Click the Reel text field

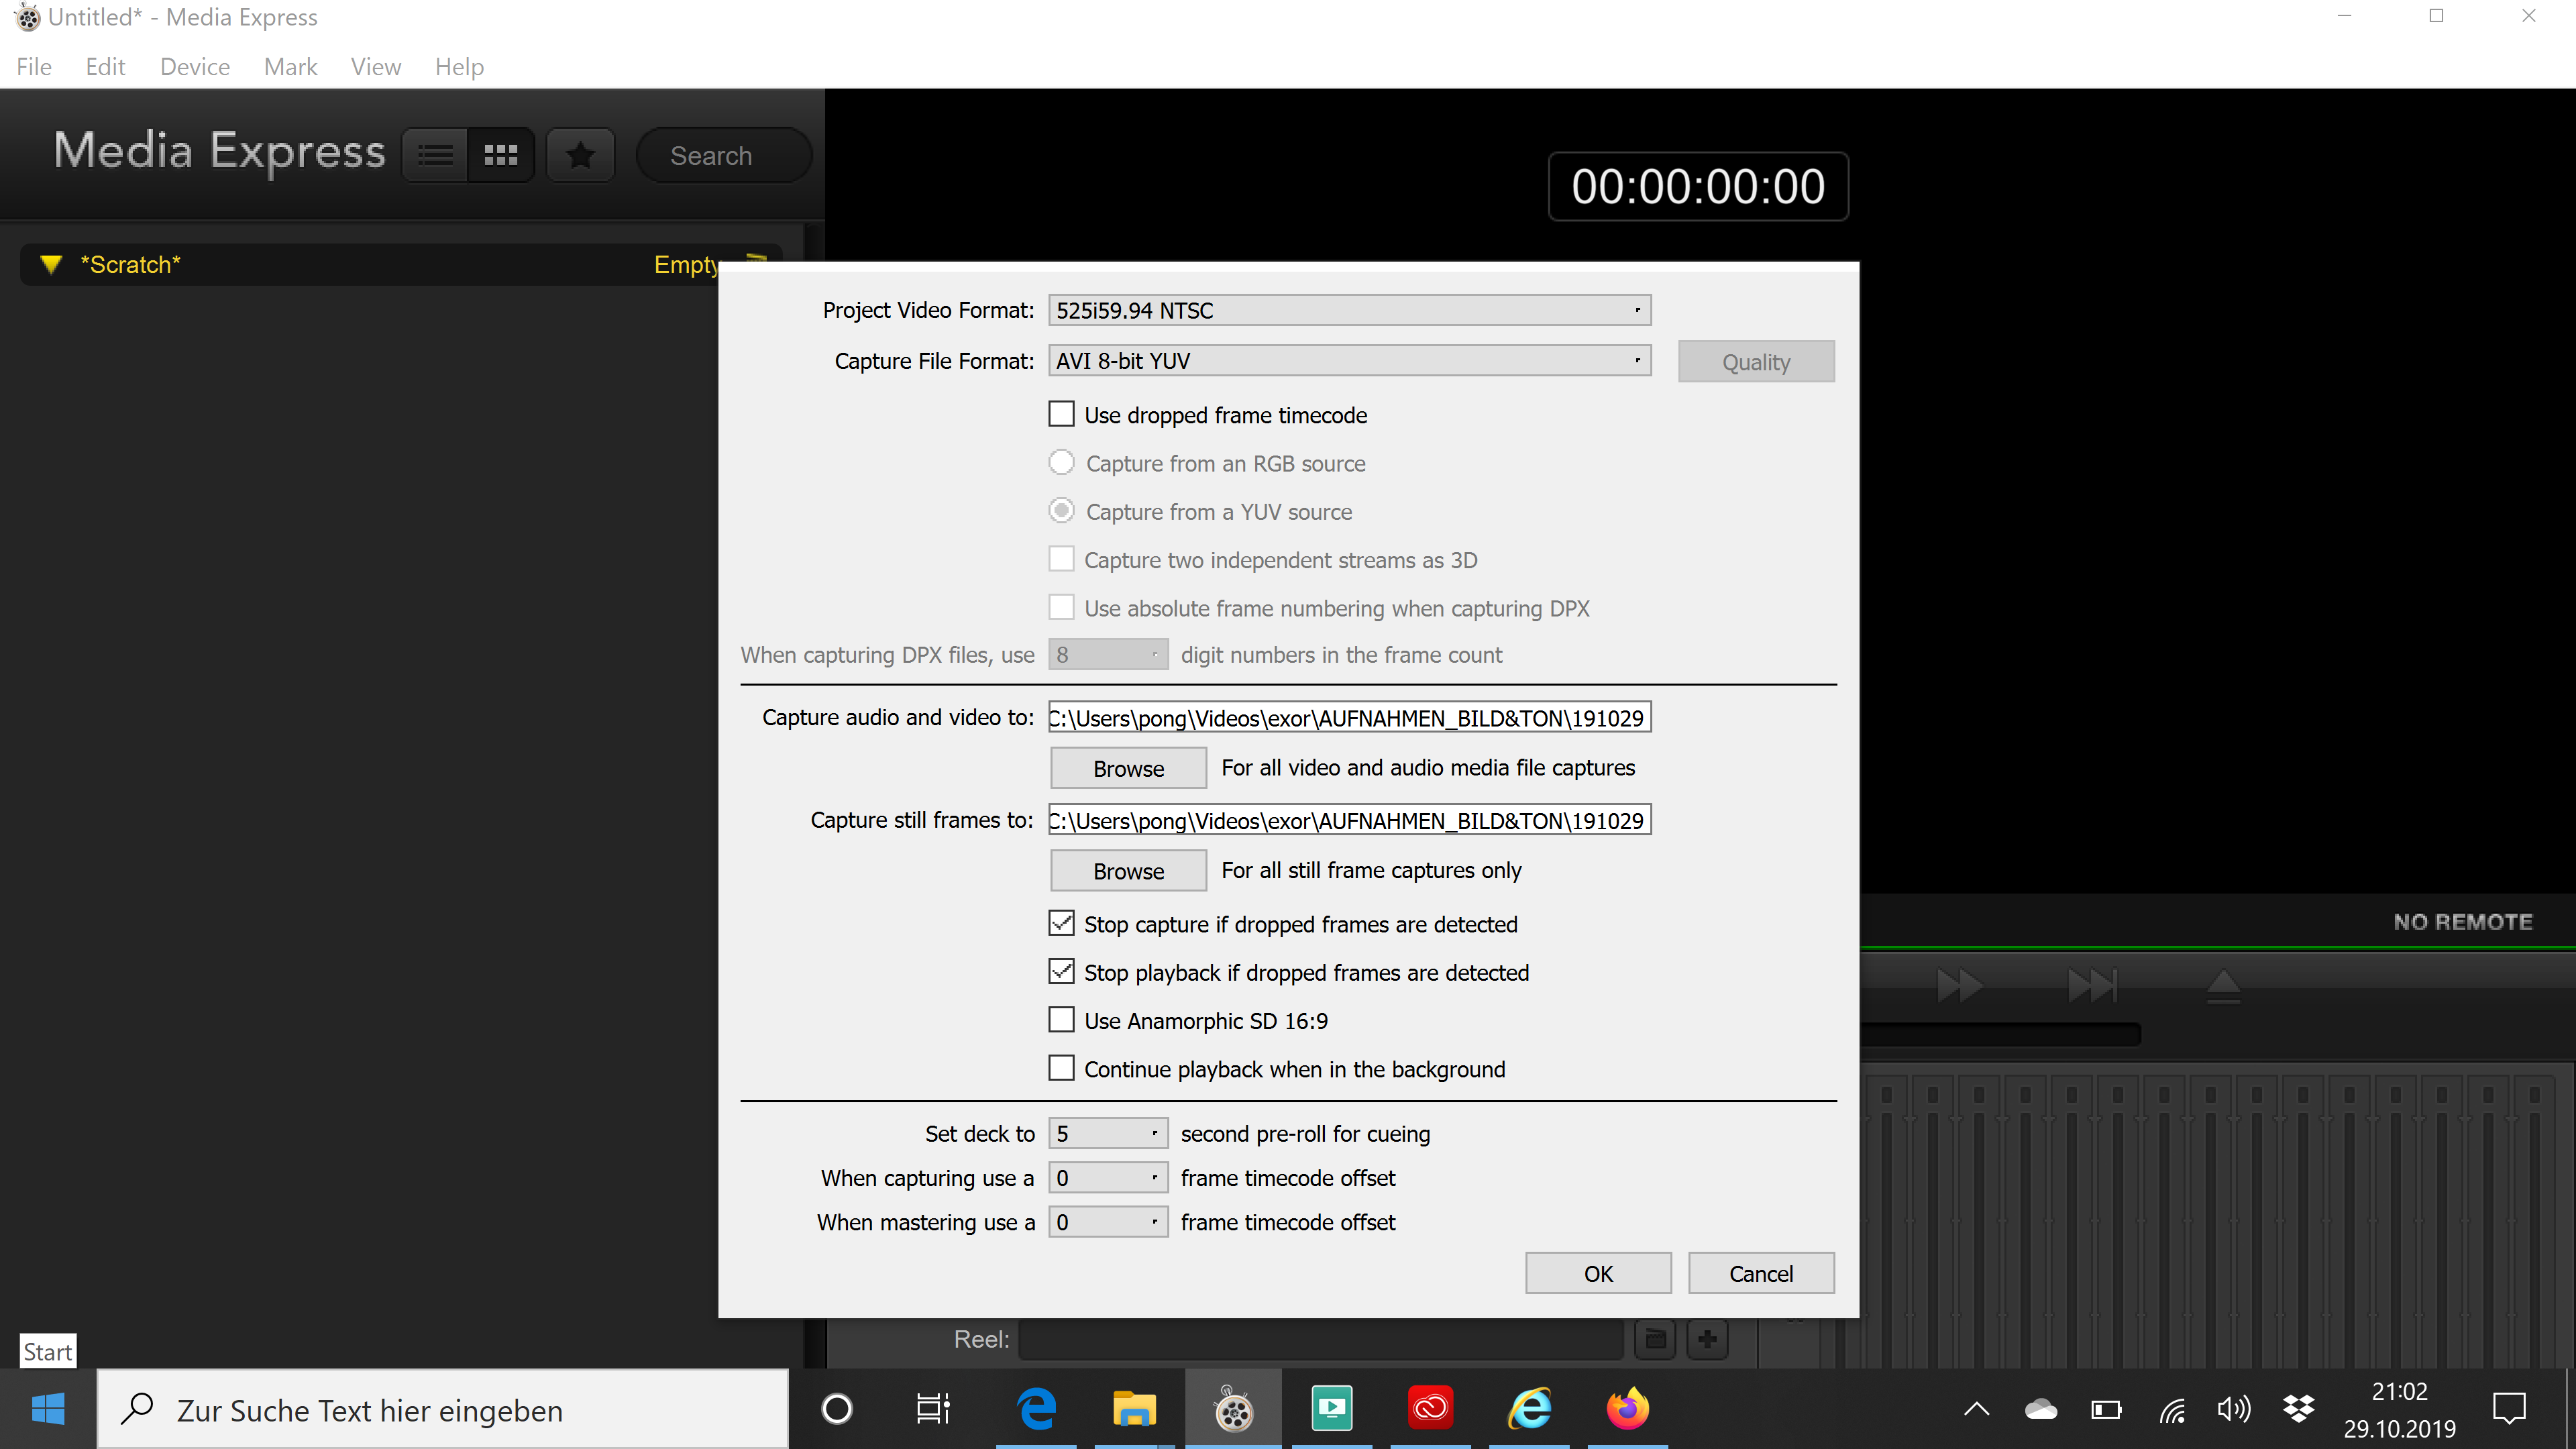click(1320, 1339)
